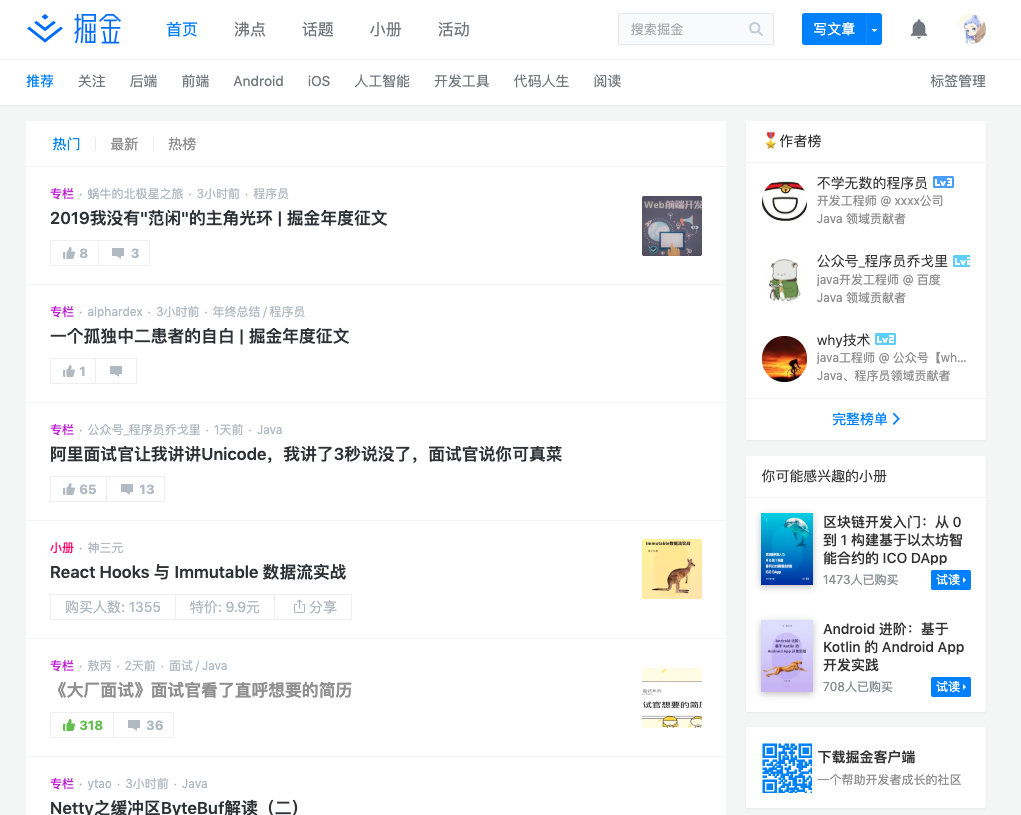1021x815 pixels.
Task: Open the 区块链开发入门 booklet cover
Action: click(787, 549)
